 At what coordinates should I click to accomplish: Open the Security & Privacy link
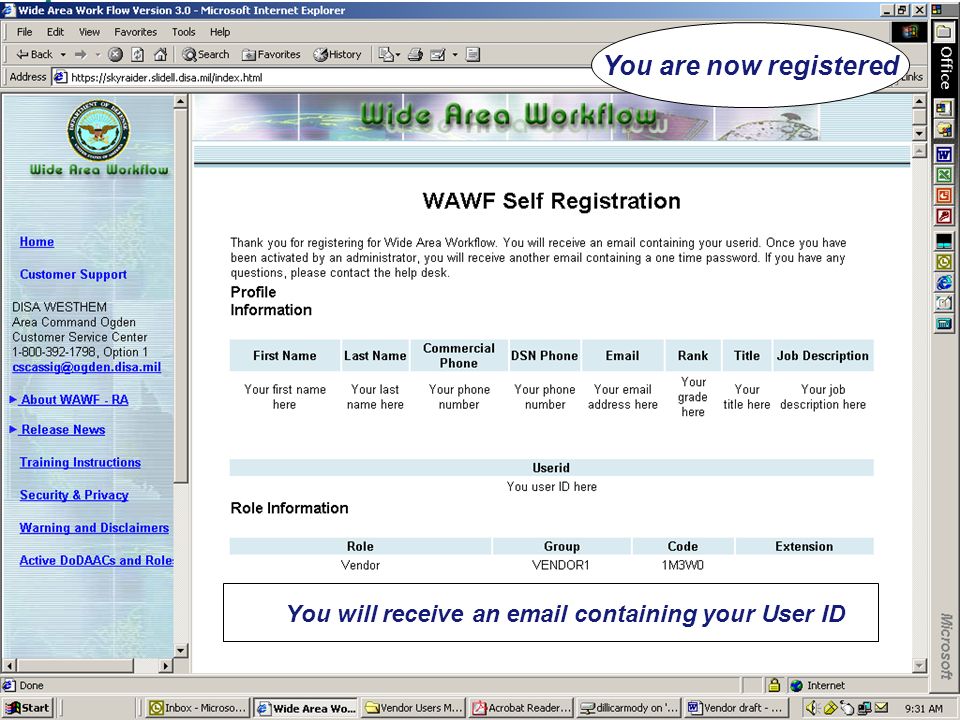pyautogui.click(x=74, y=495)
